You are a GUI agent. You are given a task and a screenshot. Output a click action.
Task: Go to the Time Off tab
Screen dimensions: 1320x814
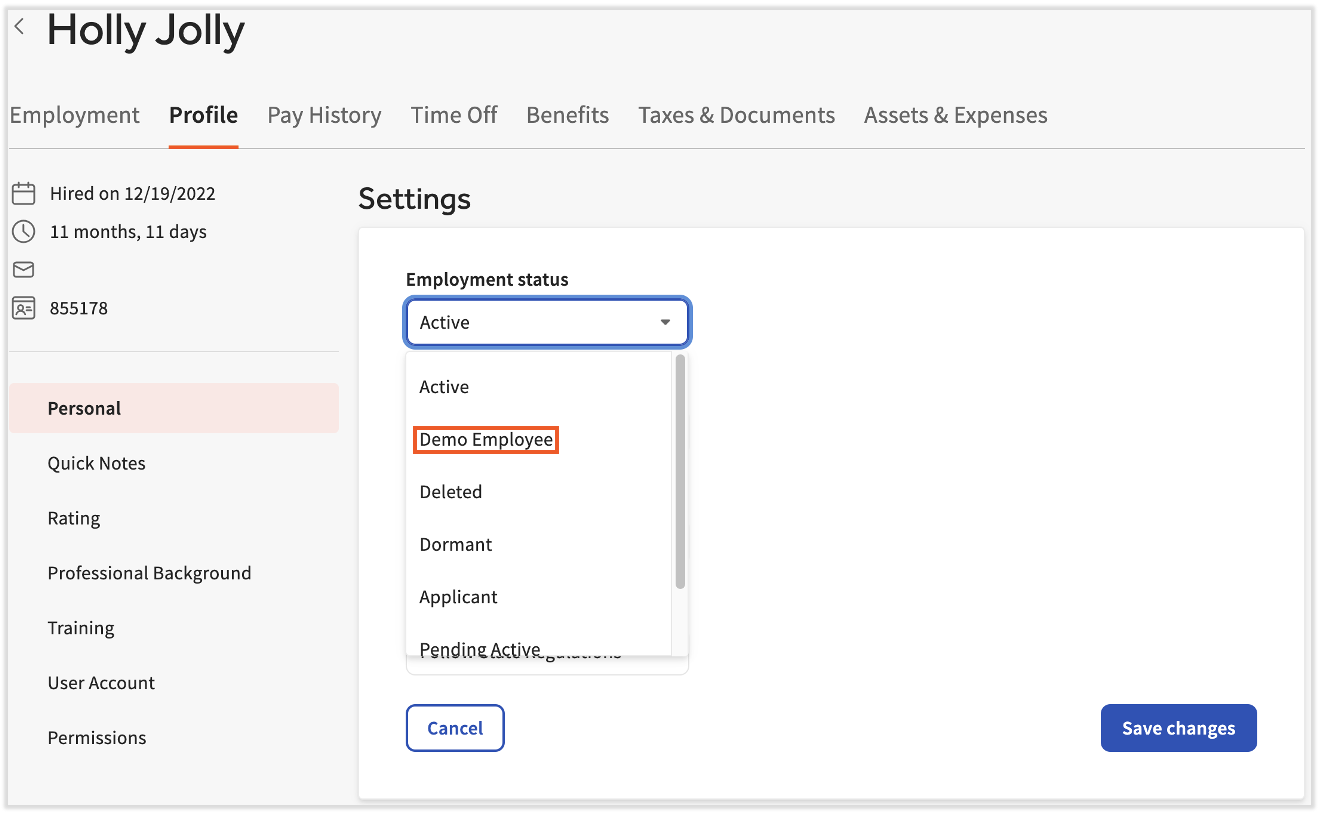tap(454, 115)
